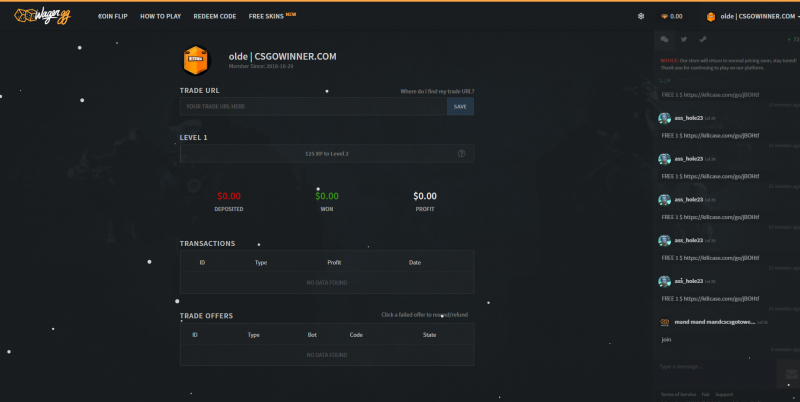This screenshot has height=402, width=800.
Task: Click the Transactions Profit column header
Action: (334, 262)
